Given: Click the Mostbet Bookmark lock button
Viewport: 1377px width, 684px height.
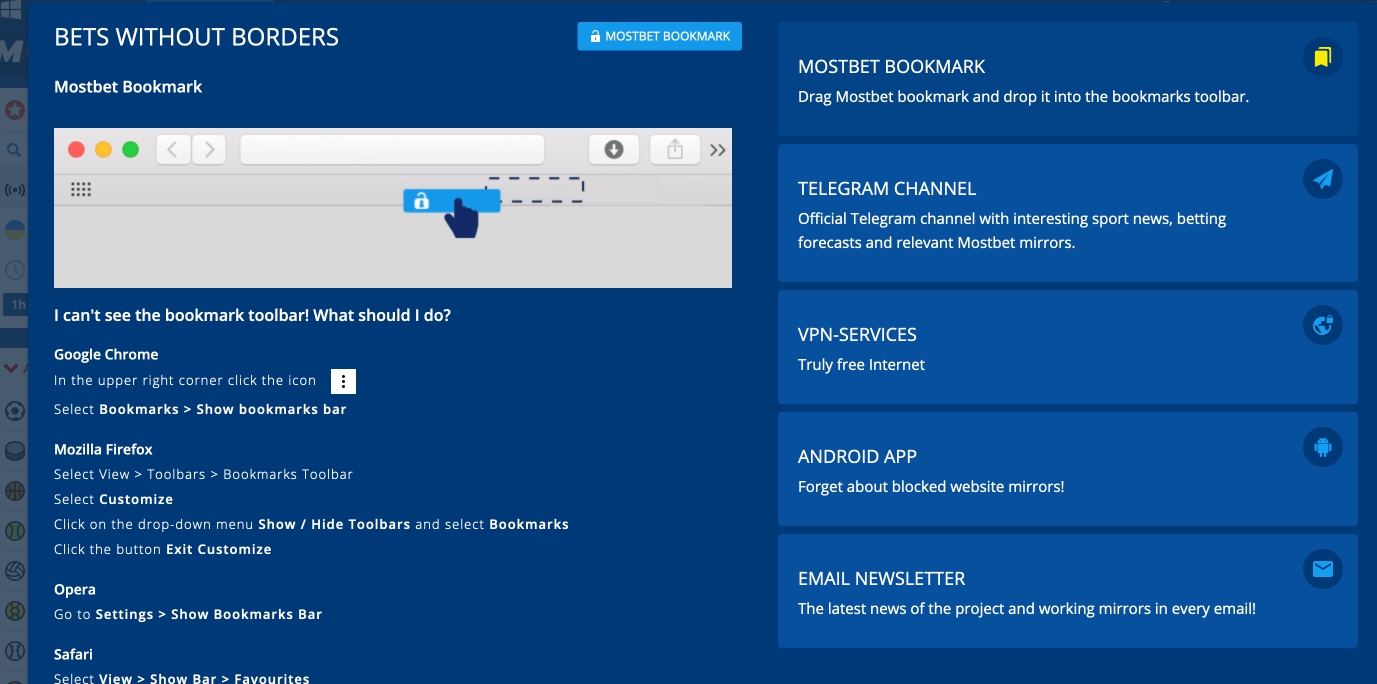Looking at the screenshot, I should pyautogui.click(x=659, y=36).
